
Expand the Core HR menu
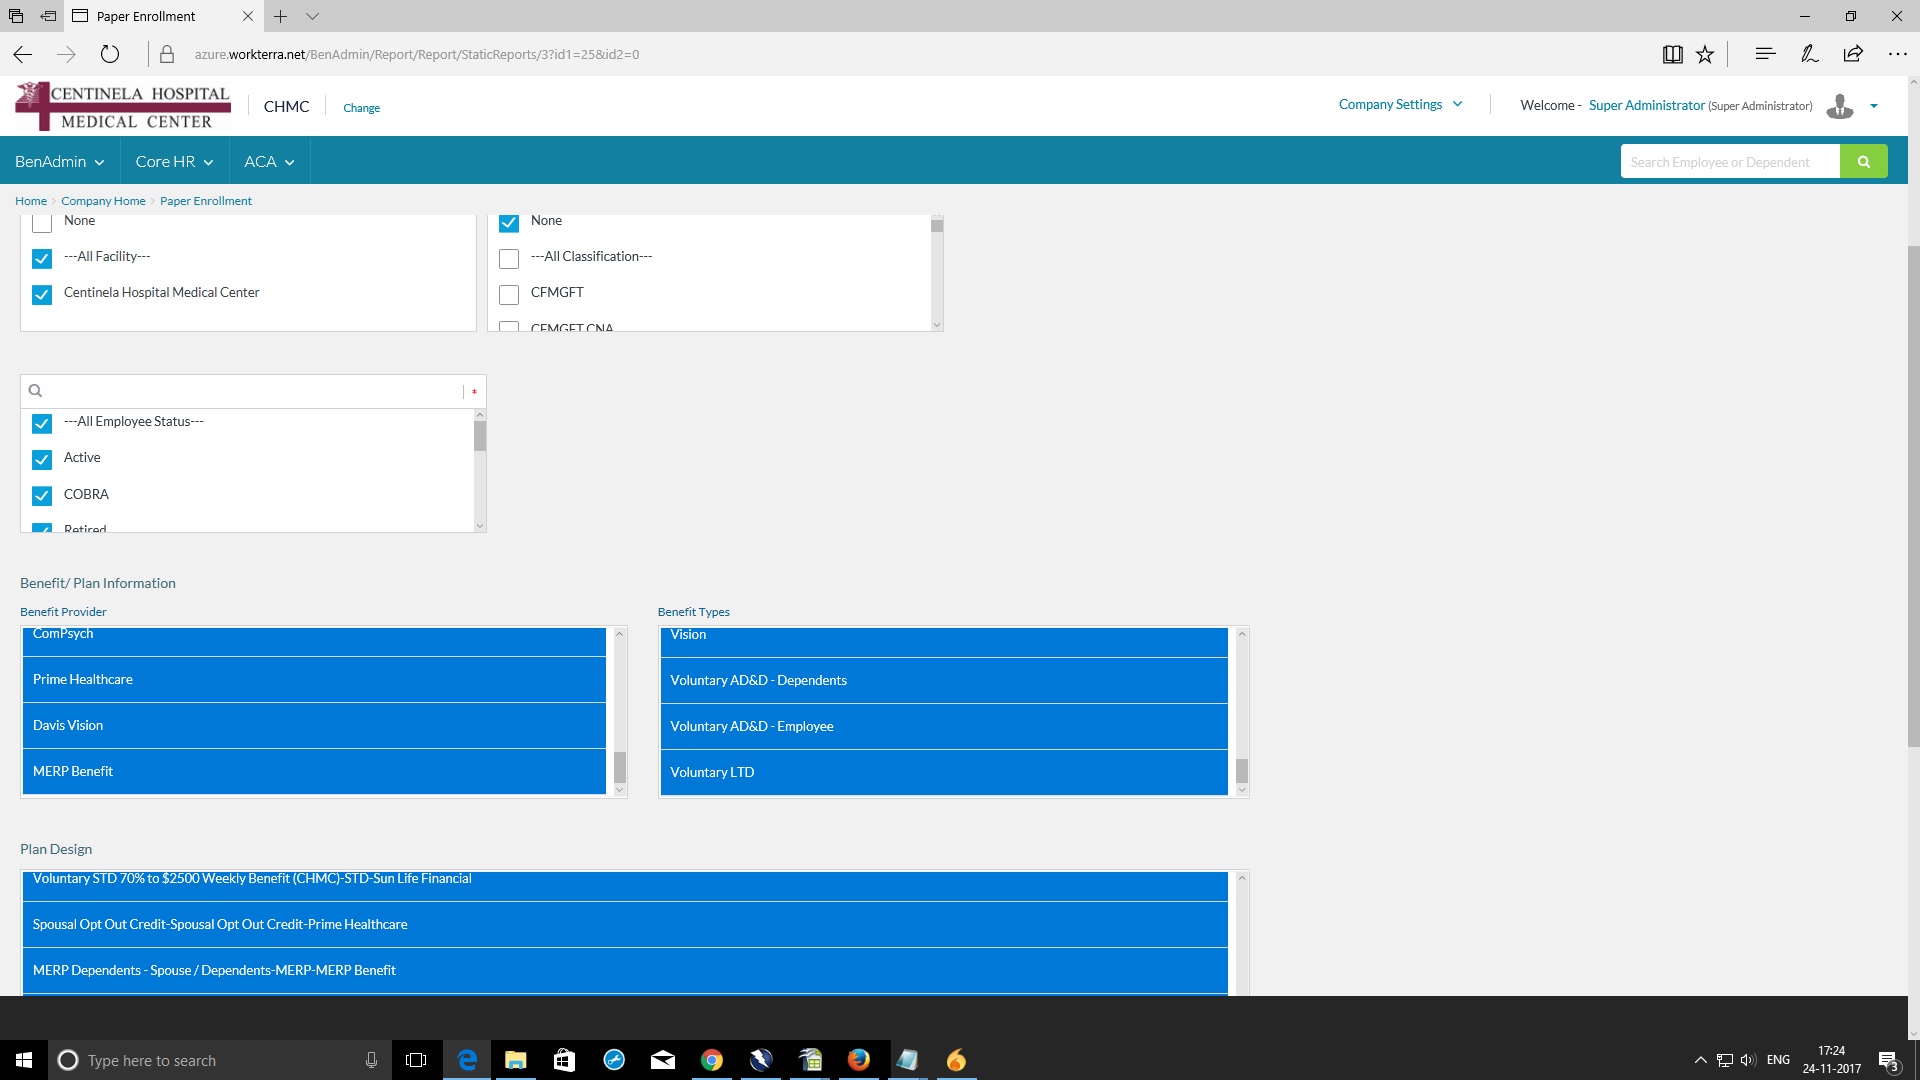pyautogui.click(x=174, y=162)
